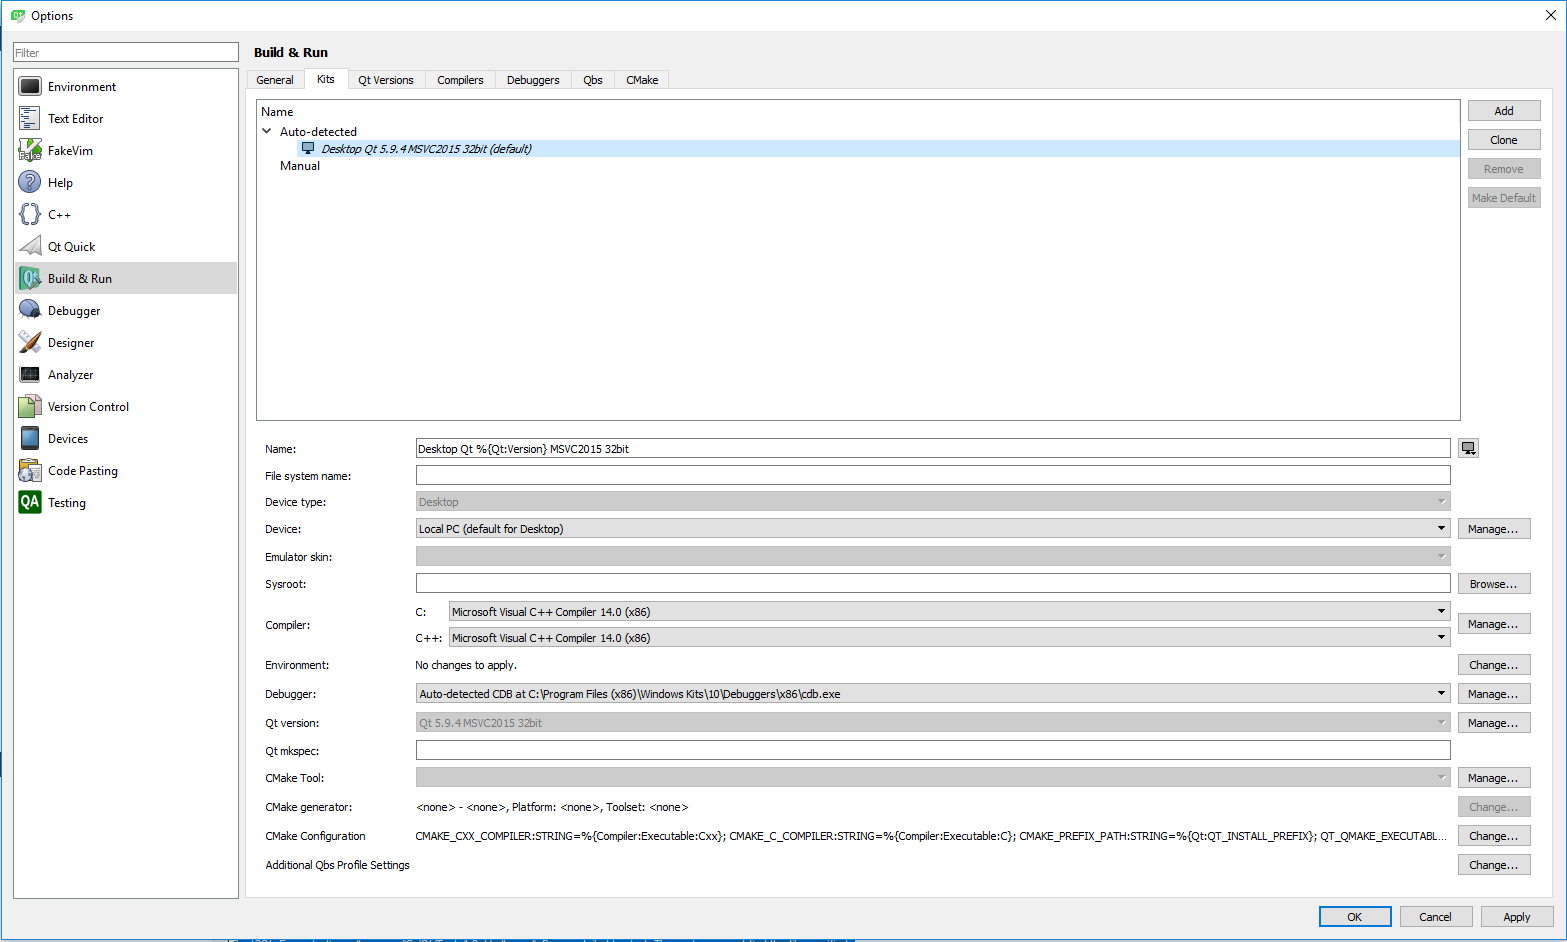The image size is (1567, 942).
Task: Click the Apply button
Action: (x=1517, y=917)
